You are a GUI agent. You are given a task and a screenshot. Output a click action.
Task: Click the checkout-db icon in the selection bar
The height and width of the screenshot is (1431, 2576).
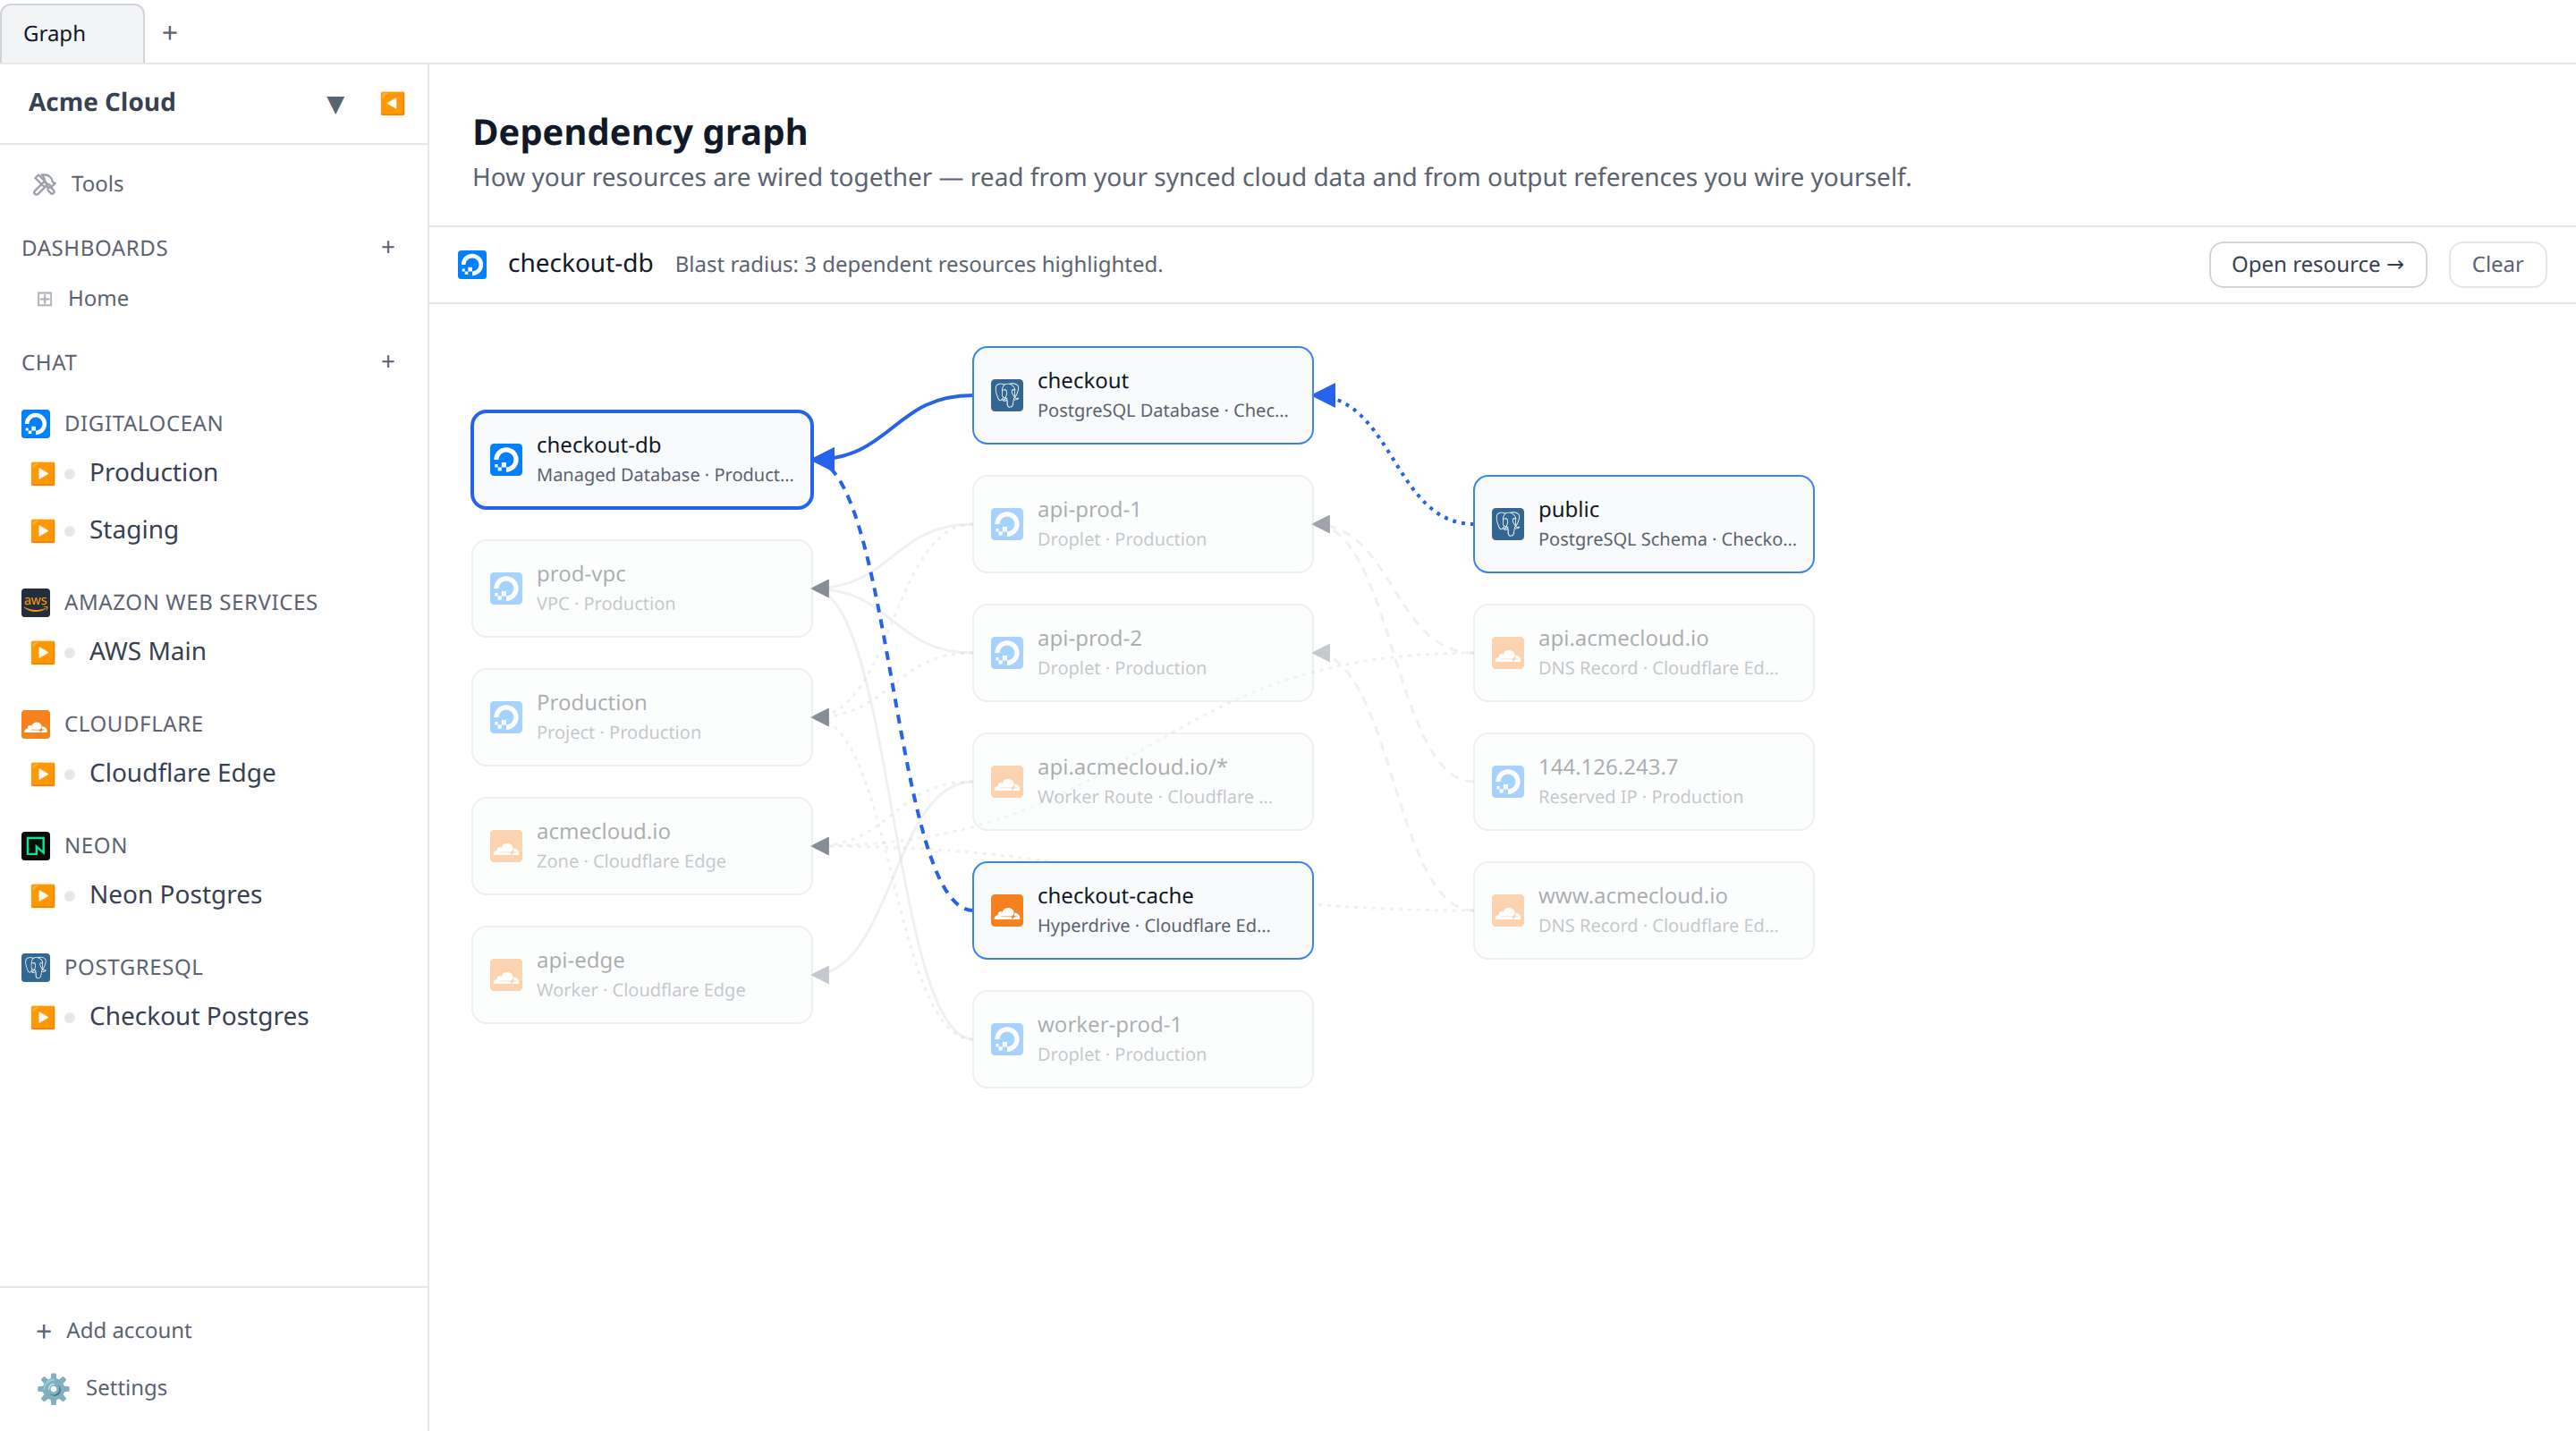(472, 265)
